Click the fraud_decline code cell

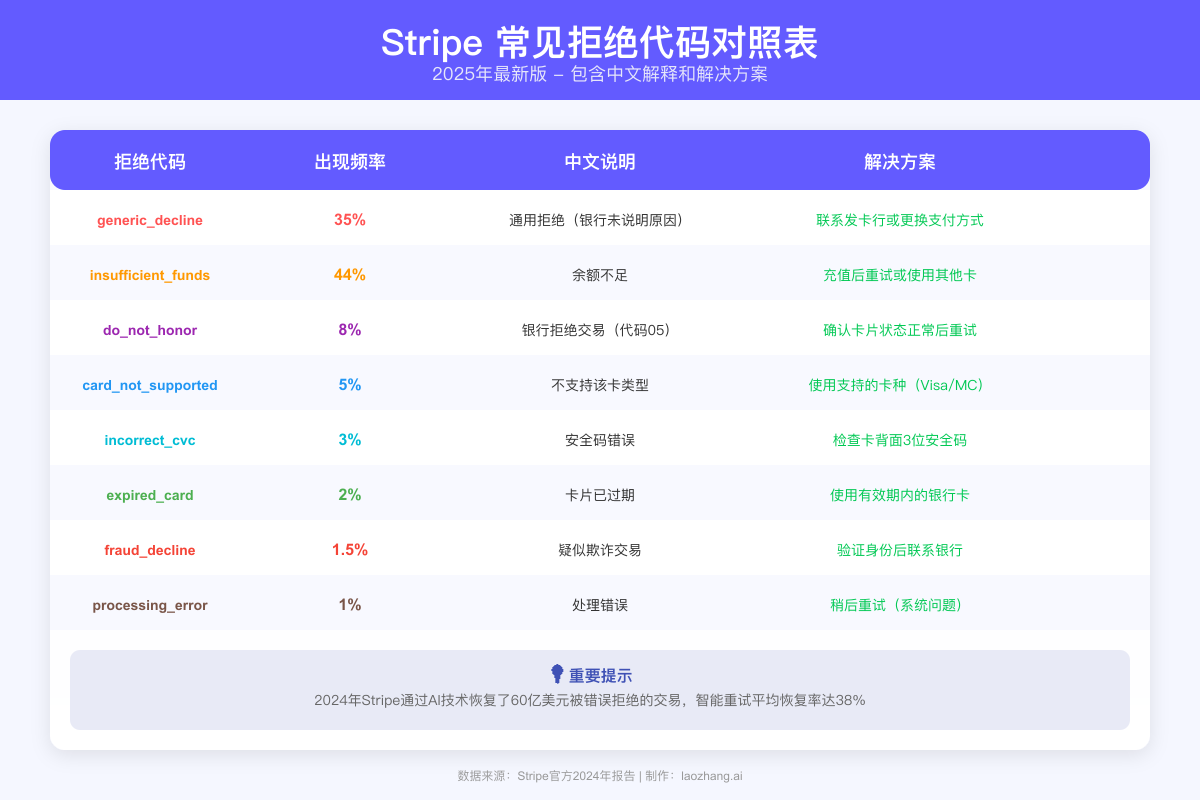[150, 550]
